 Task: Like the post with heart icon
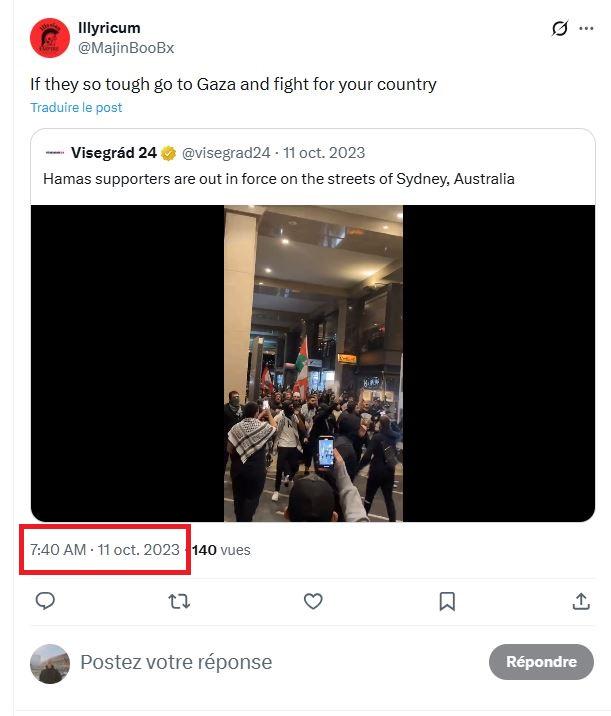tap(313, 601)
